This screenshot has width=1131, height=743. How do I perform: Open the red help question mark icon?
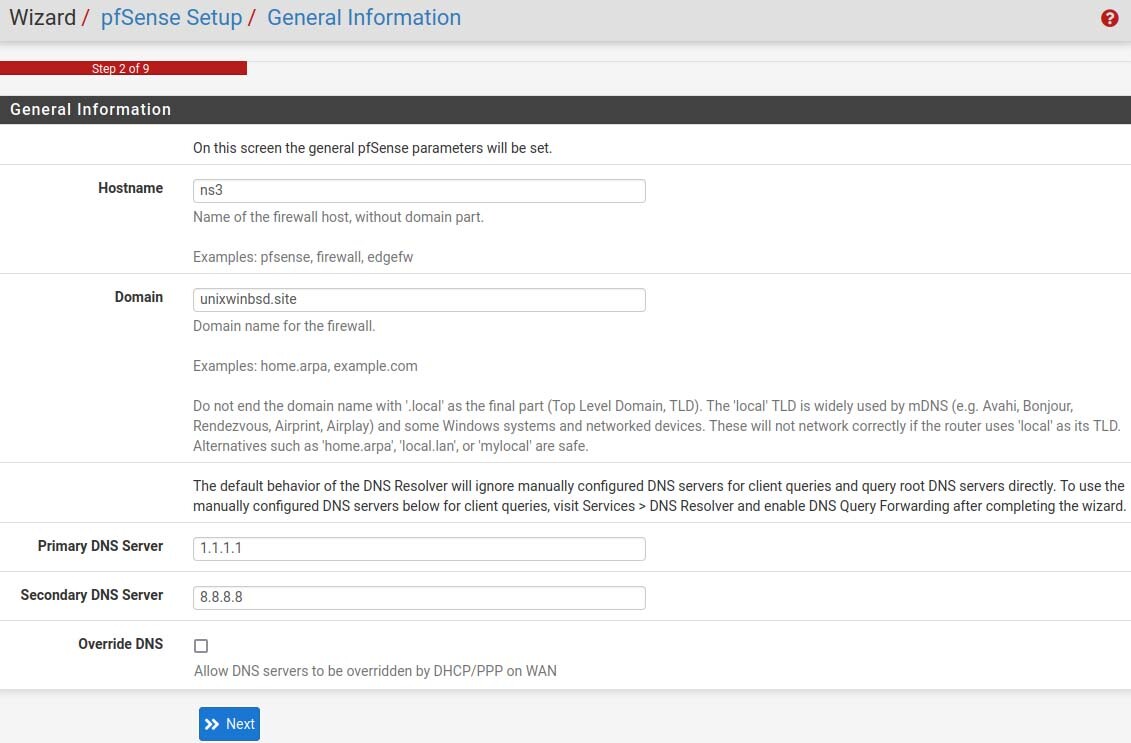click(x=1109, y=18)
